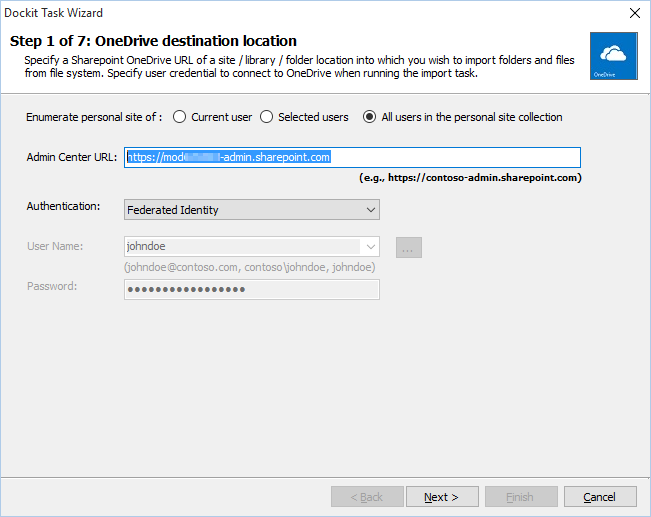Open the Authentication dropdown
The width and height of the screenshot is (651, 517).
click(x=252, y=210)
